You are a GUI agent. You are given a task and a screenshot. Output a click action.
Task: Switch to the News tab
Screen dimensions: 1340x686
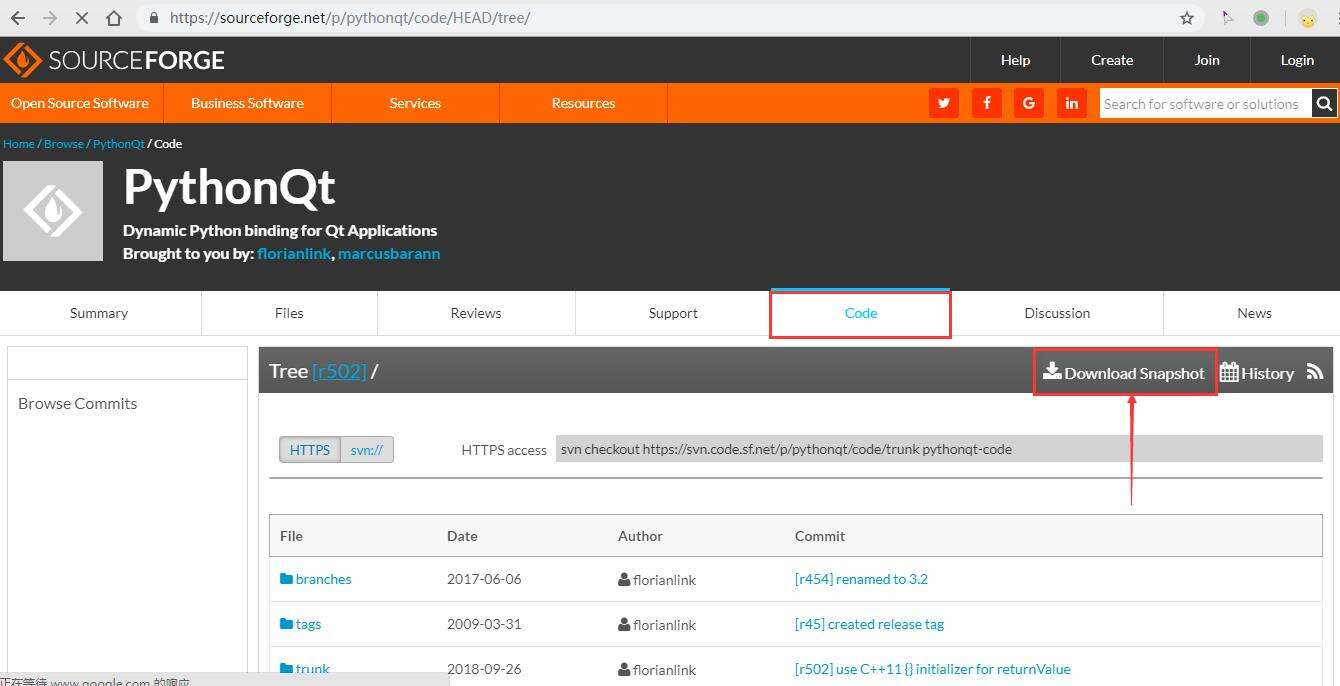click(1254, 313)
